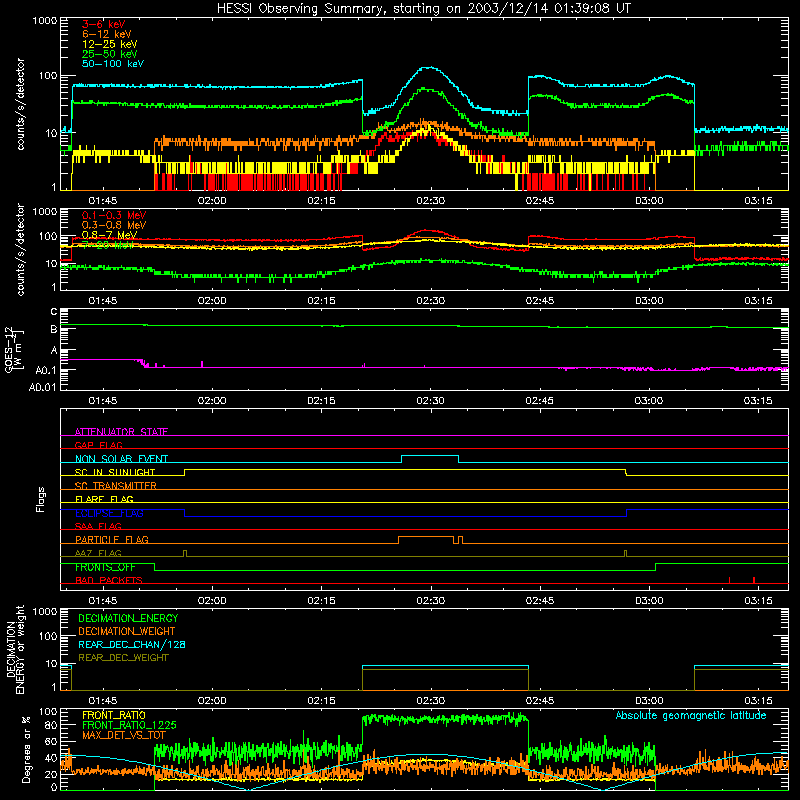
Task: Select the '12-25 keV' legend label
Action: 110,44
